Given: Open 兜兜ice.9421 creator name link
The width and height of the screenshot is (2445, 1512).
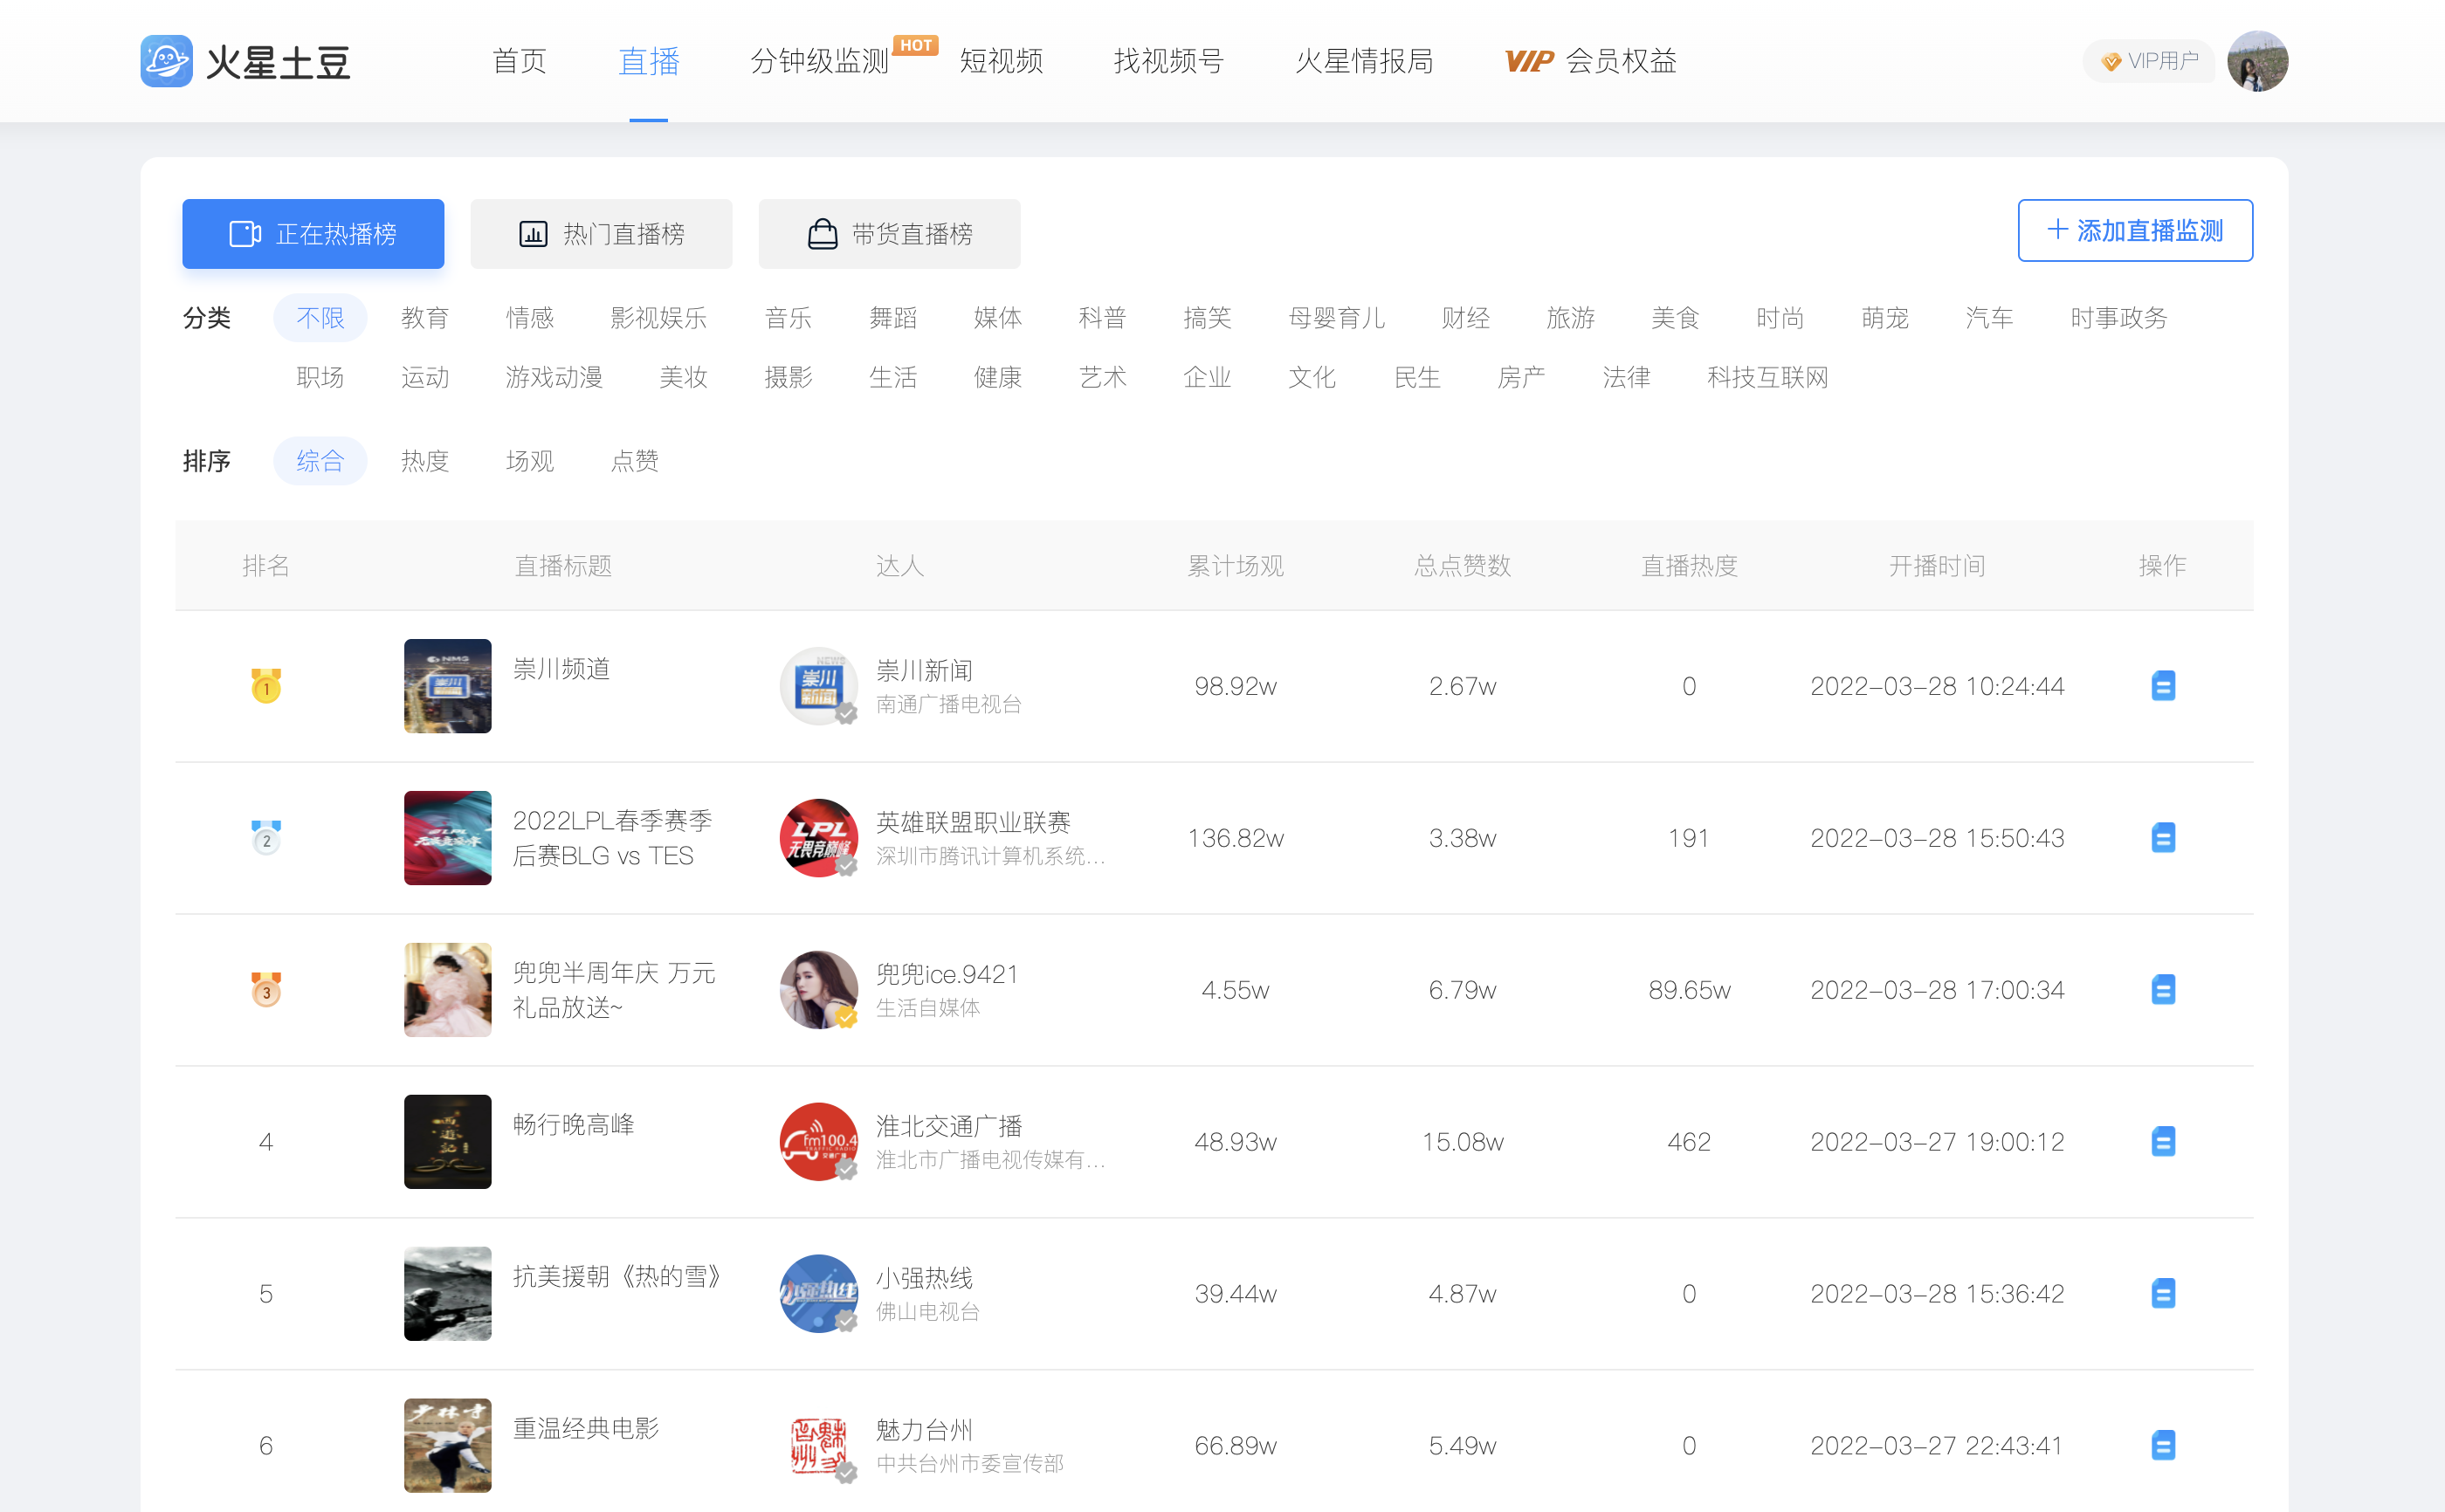Looking at the screenshot, I should 946,974.
